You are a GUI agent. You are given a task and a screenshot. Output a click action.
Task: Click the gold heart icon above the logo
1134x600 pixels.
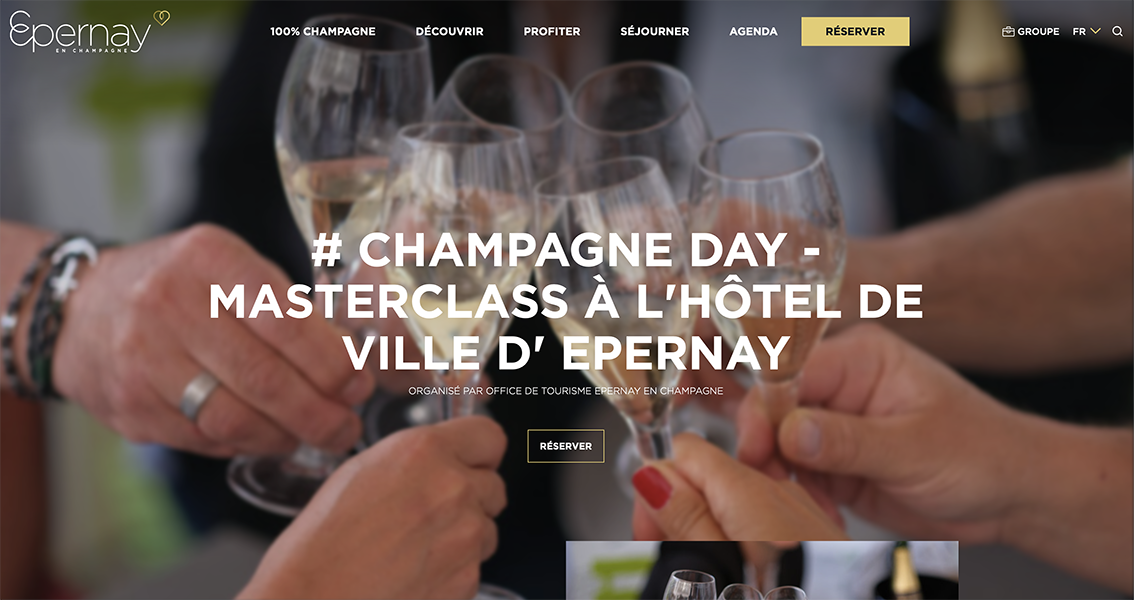(x=161, y=18)
